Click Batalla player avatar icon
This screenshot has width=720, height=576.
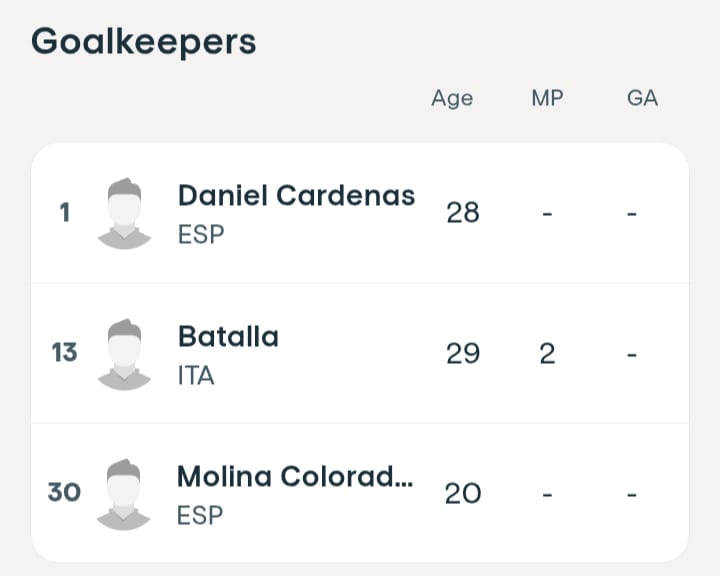click(x=124, y=353)
